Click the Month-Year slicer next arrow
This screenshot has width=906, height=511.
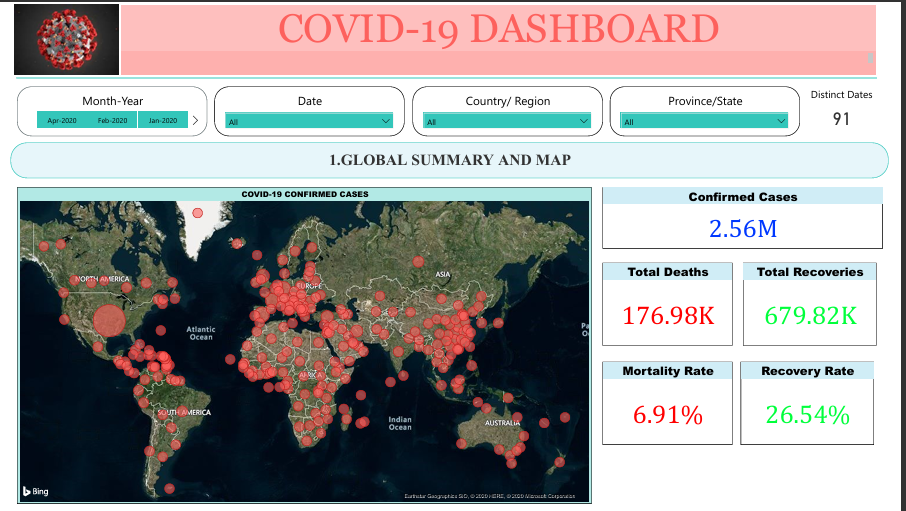click(x=195, y=121)
